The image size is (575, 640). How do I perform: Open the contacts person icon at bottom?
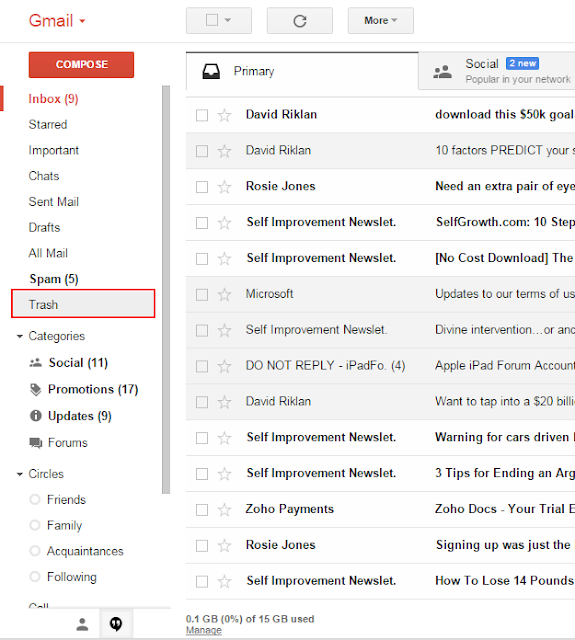82,624
